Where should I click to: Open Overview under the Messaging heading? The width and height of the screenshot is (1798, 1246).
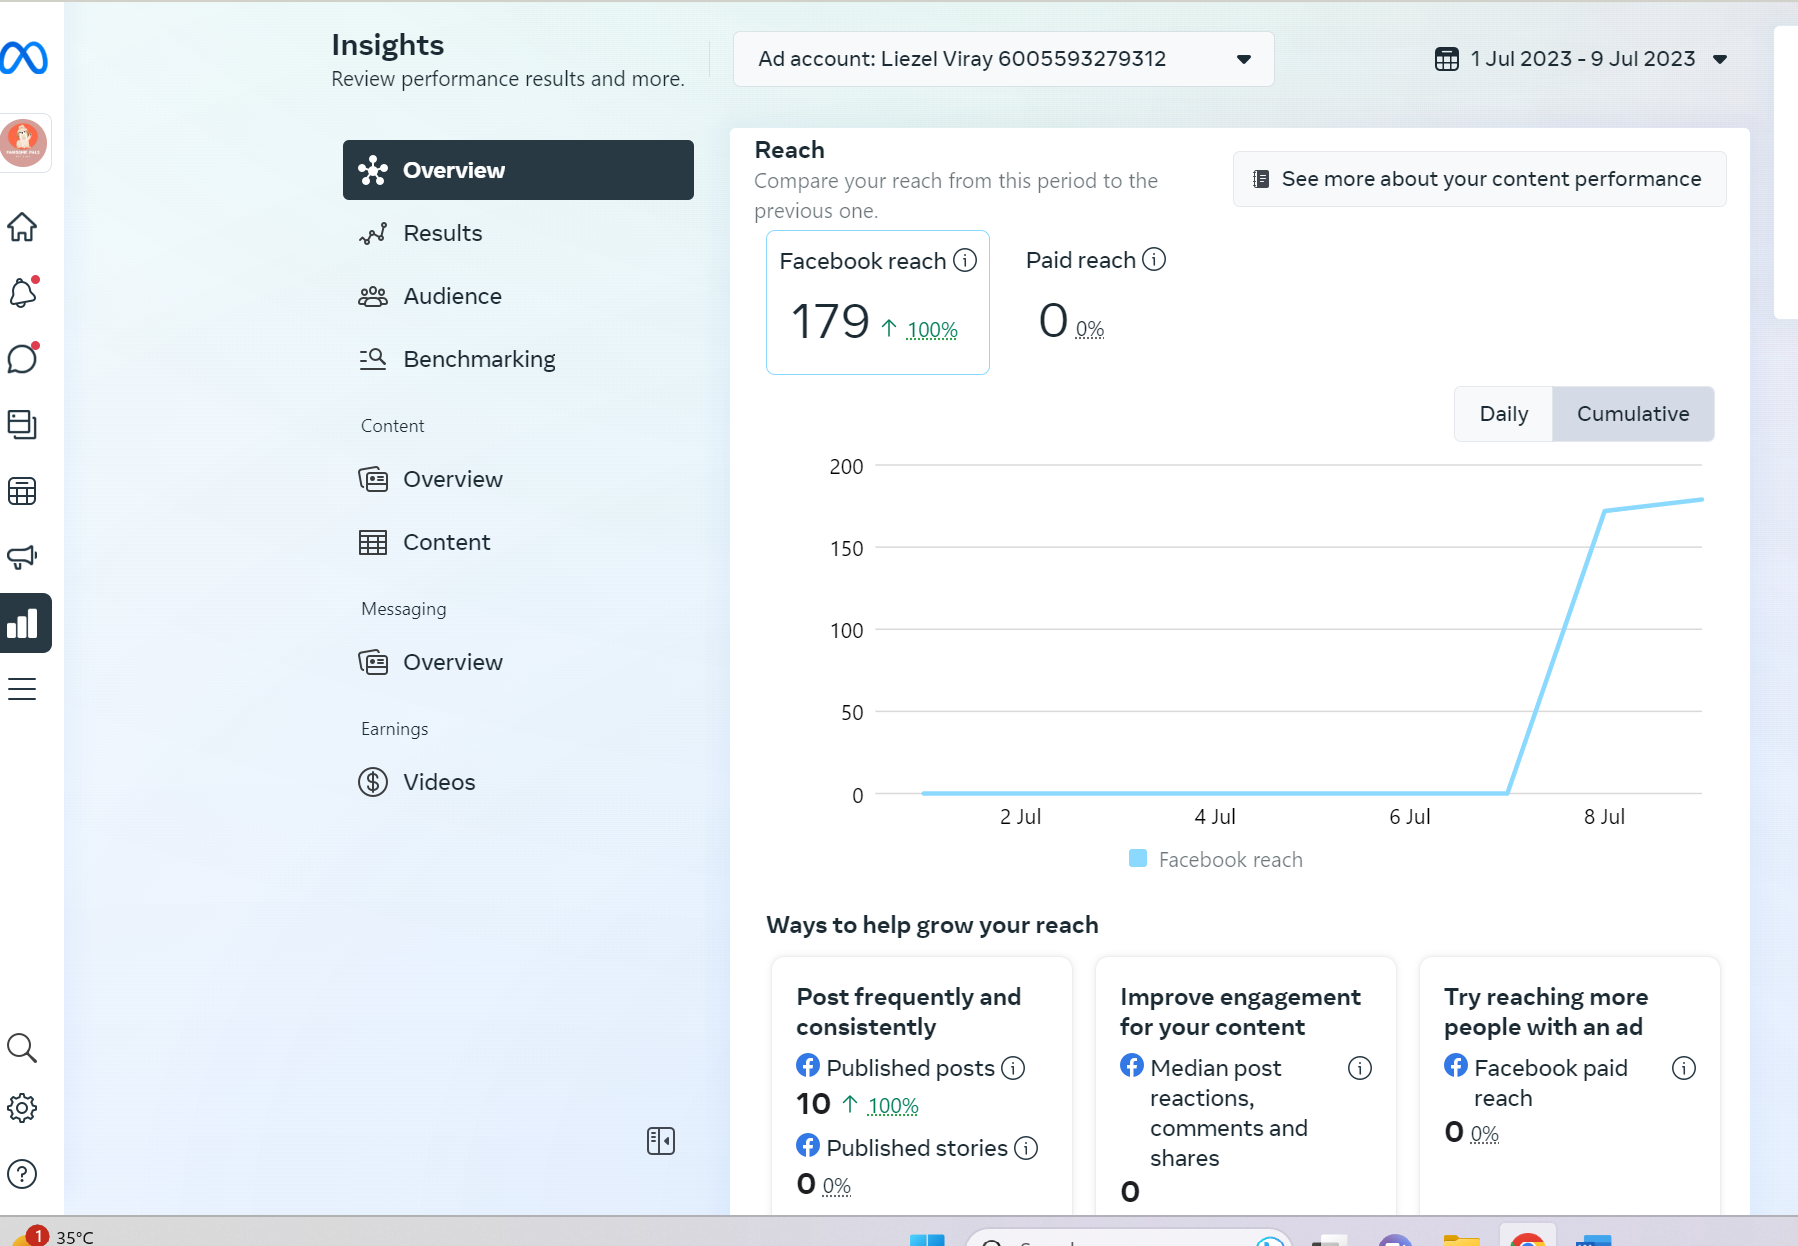pos(518,662)
